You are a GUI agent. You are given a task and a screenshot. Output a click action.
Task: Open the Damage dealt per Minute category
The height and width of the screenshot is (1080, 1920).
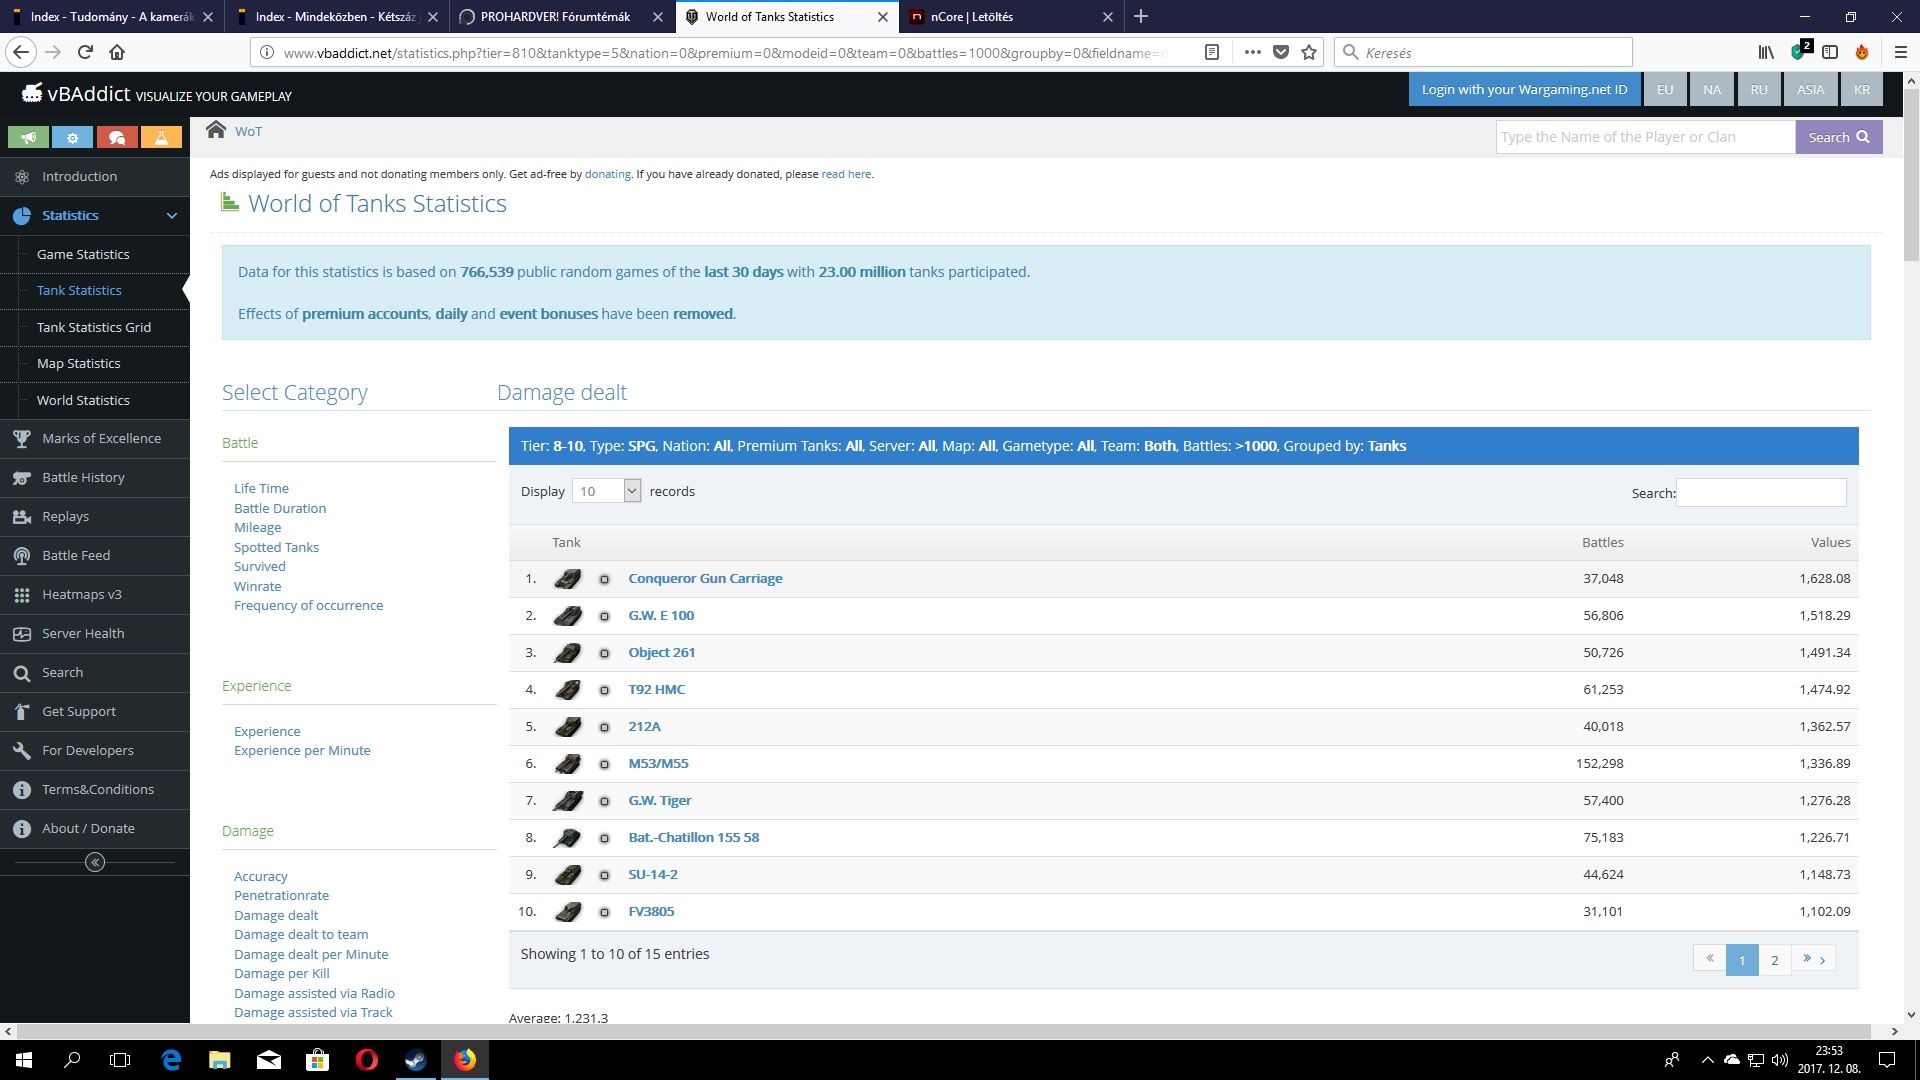tap(311, 954)
